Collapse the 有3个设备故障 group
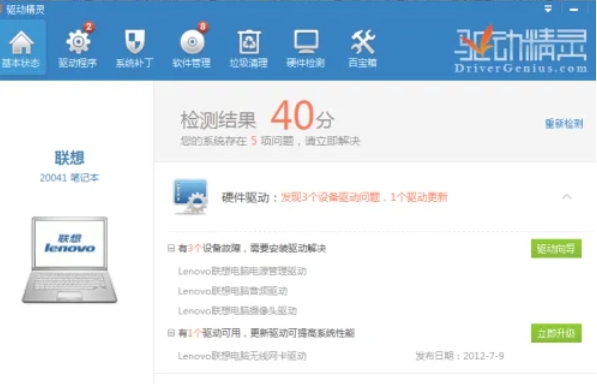 [171, 248]
